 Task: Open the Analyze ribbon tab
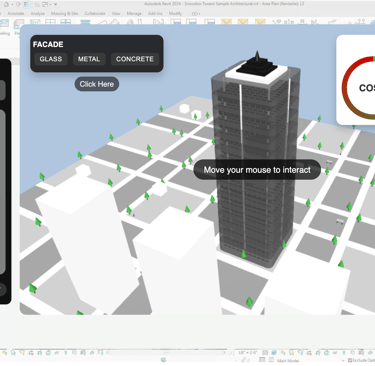coord(38,14)
